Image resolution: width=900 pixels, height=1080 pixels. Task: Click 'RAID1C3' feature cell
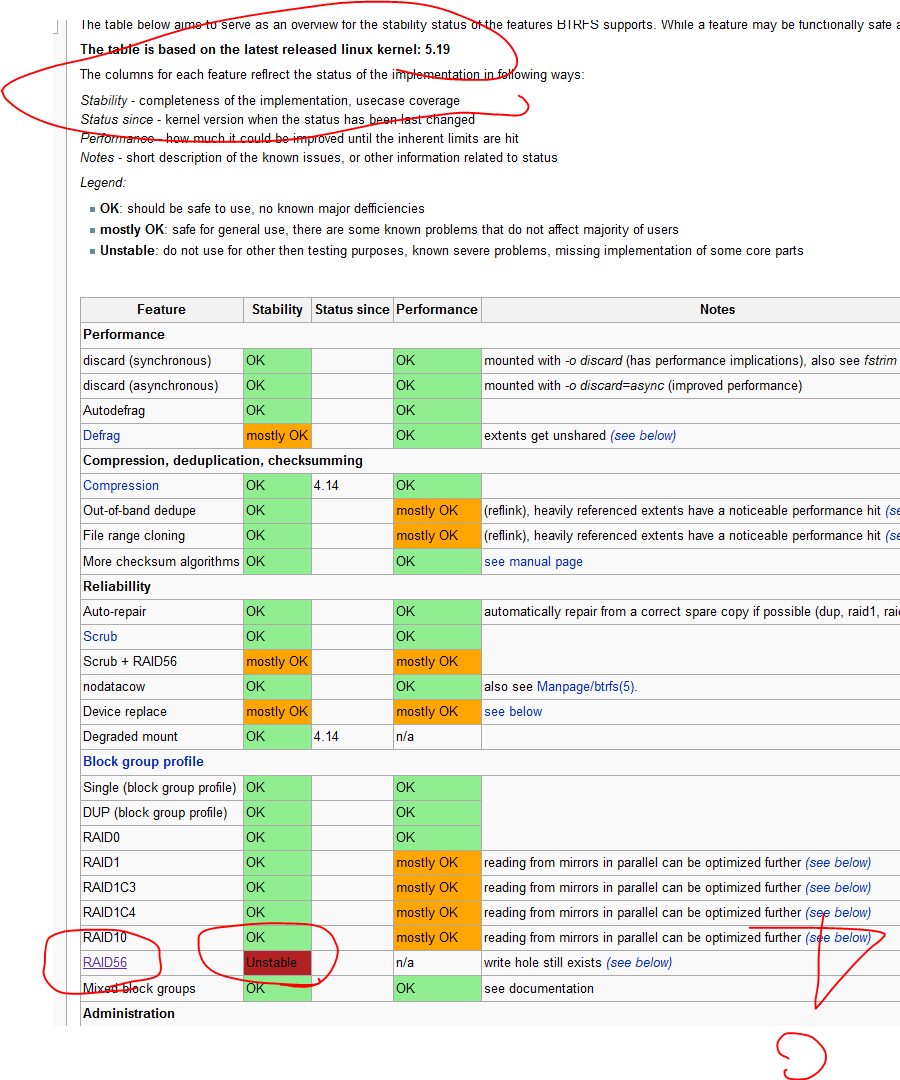(x=161, y=887)
